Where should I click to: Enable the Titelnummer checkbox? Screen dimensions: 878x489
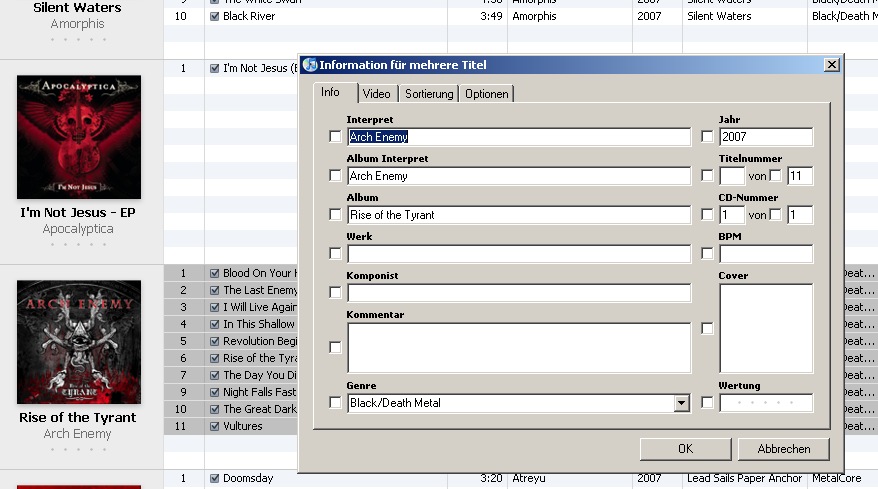click(x=707, y=176)
